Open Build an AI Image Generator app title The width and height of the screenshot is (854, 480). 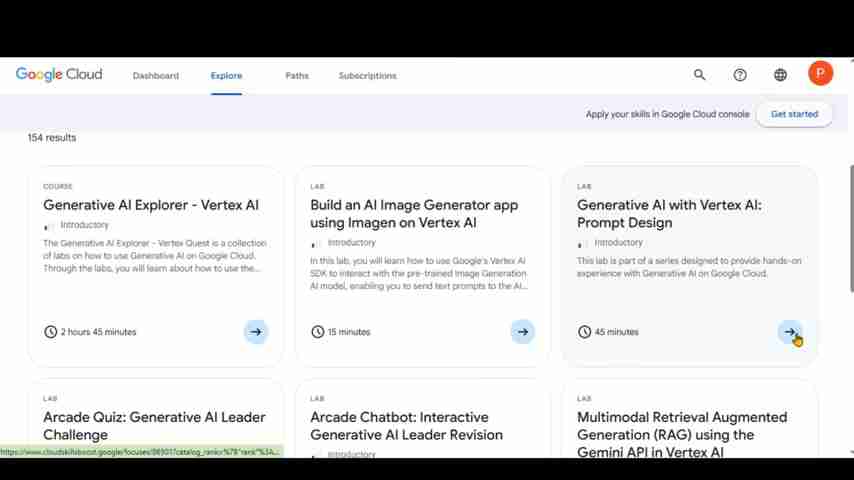tap(414, 214)
